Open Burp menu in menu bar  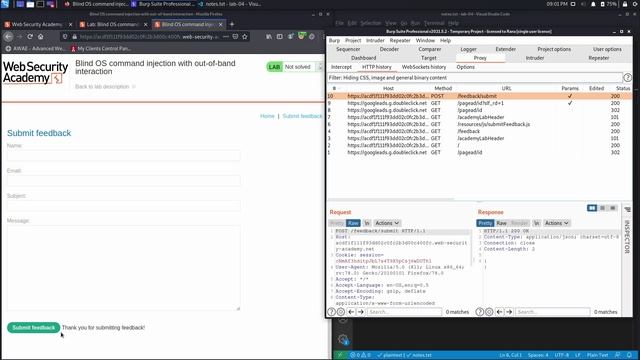334,40
